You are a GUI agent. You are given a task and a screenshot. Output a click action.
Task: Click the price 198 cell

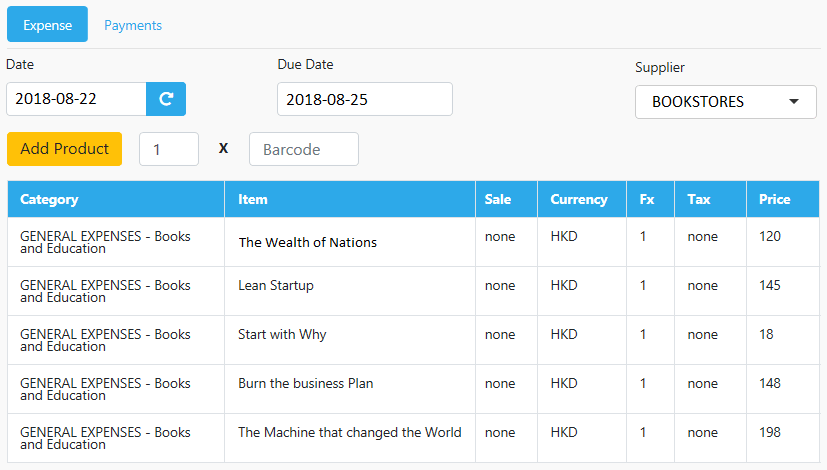[x=783, y=438]
